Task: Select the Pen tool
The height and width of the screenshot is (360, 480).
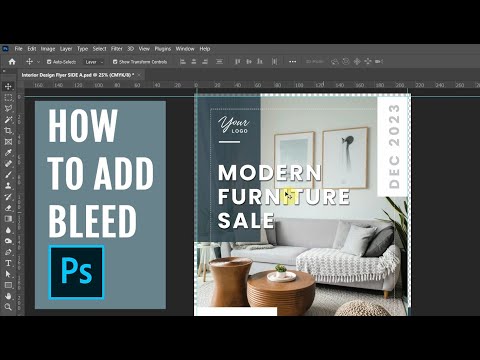Action: [x=8, y=252]
